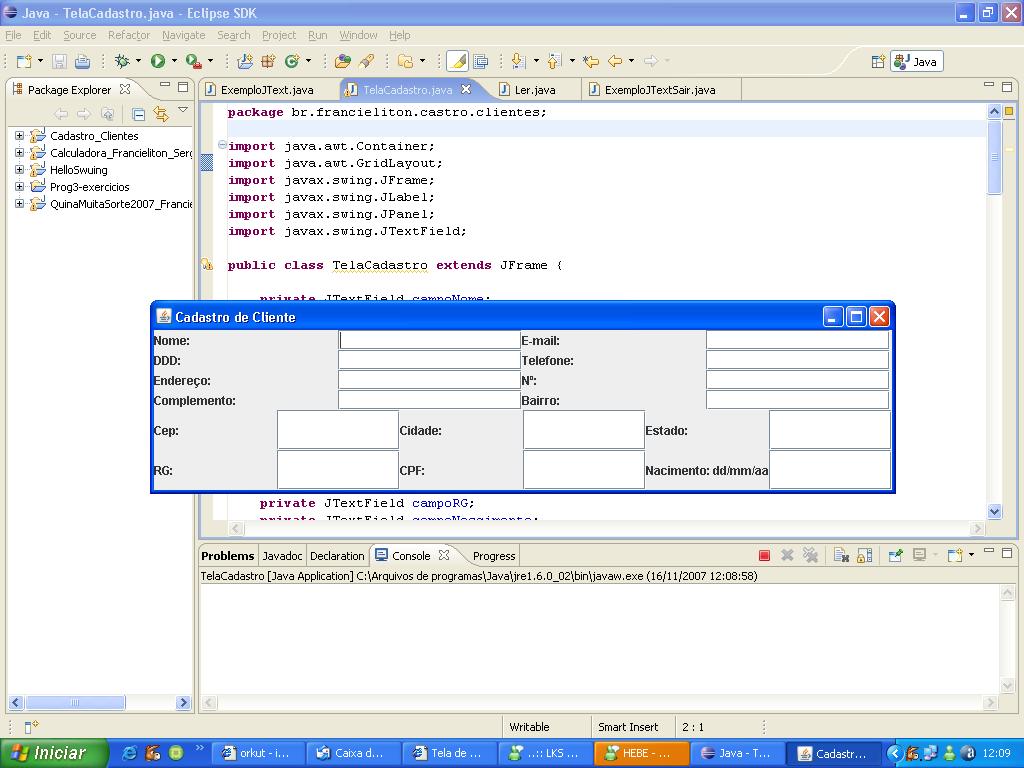Click the editor vertical scrollbar down arrow
Screen dimensions: 1024x768
pyautogui.click(x=994, y=511)
